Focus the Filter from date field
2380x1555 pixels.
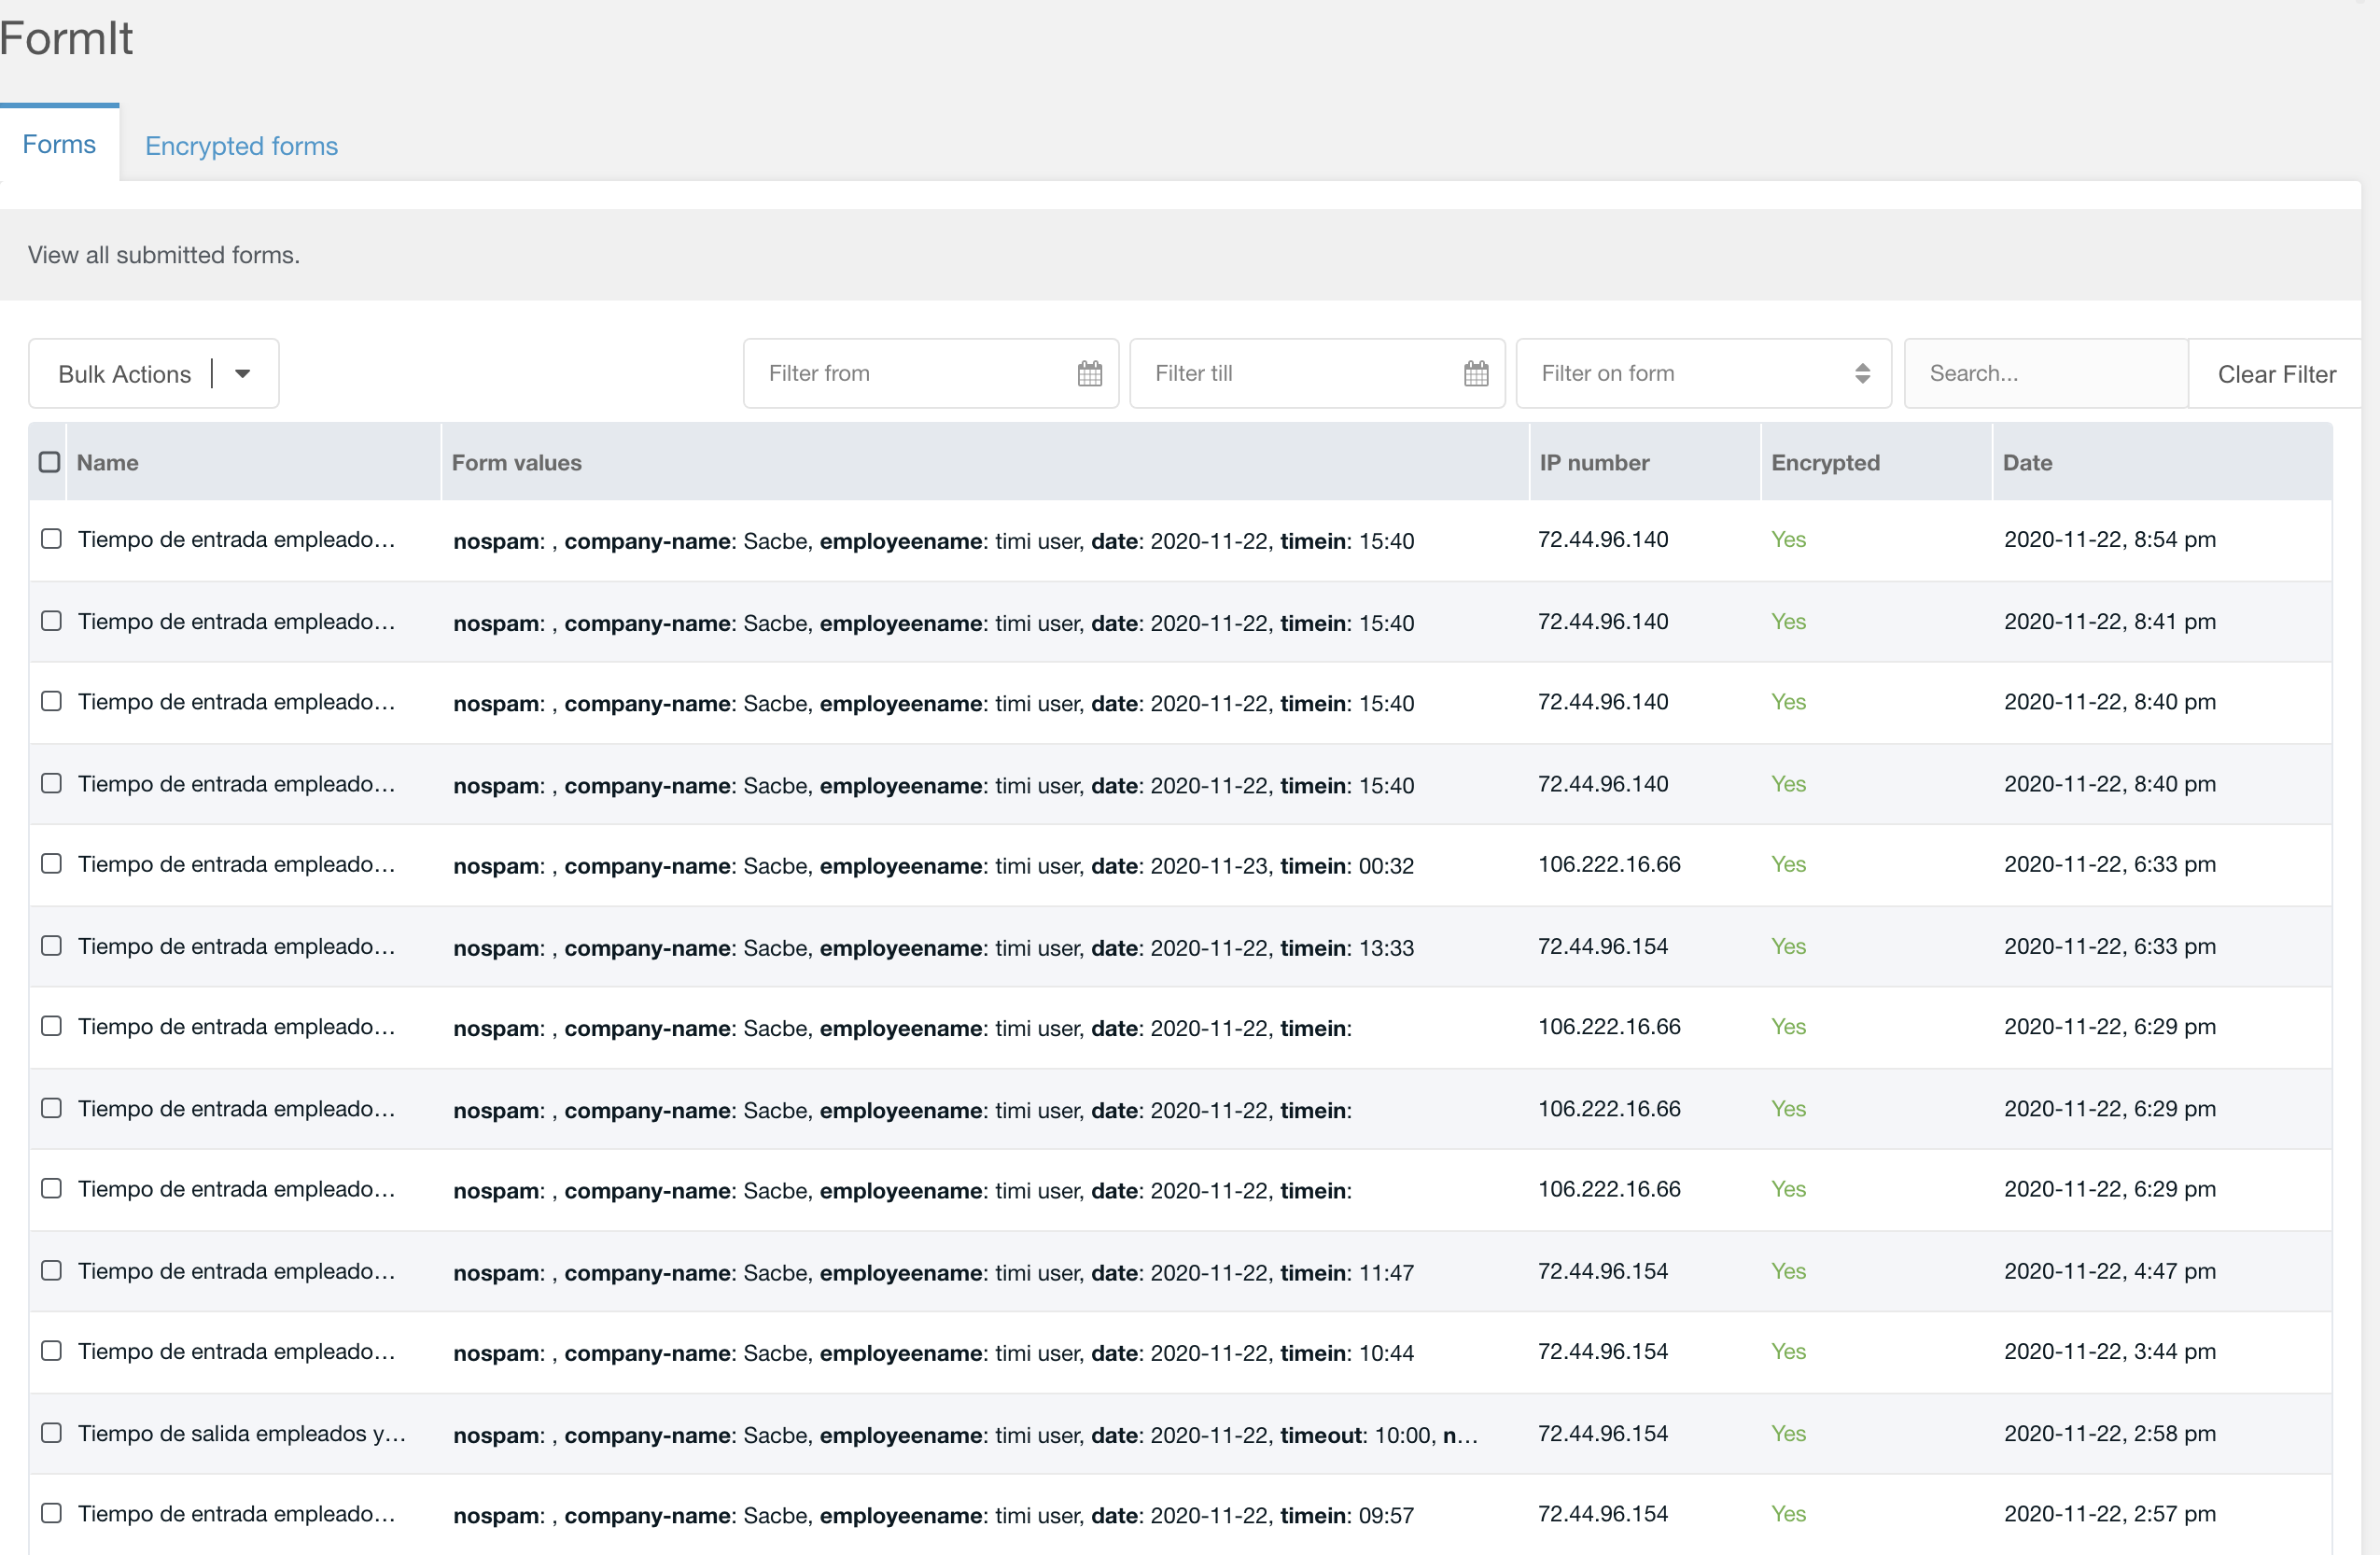[x=900, y=374]
